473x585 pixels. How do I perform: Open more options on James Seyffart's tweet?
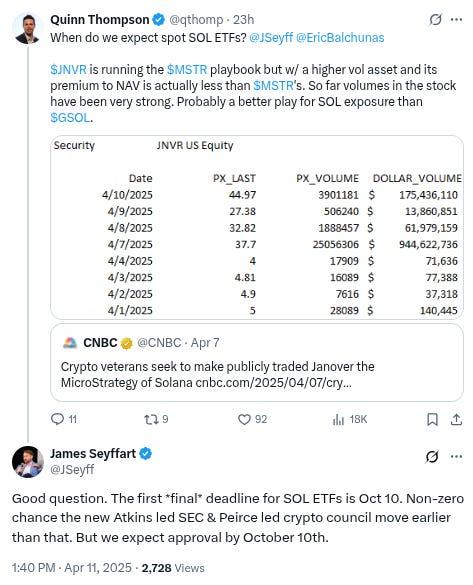(x=457, y=456)
